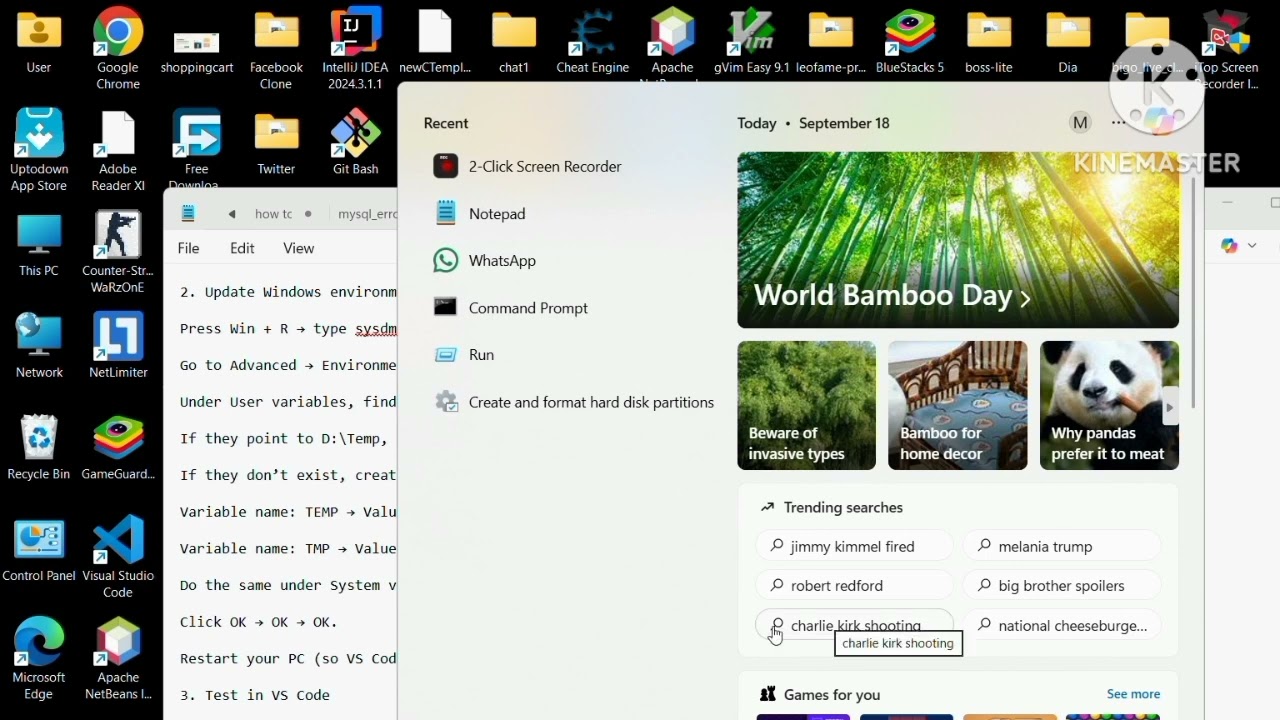The width and height of the screenshot is (1280, 720).
Task: Switch to mysql_err tab in Notepad
Action: 366,214
